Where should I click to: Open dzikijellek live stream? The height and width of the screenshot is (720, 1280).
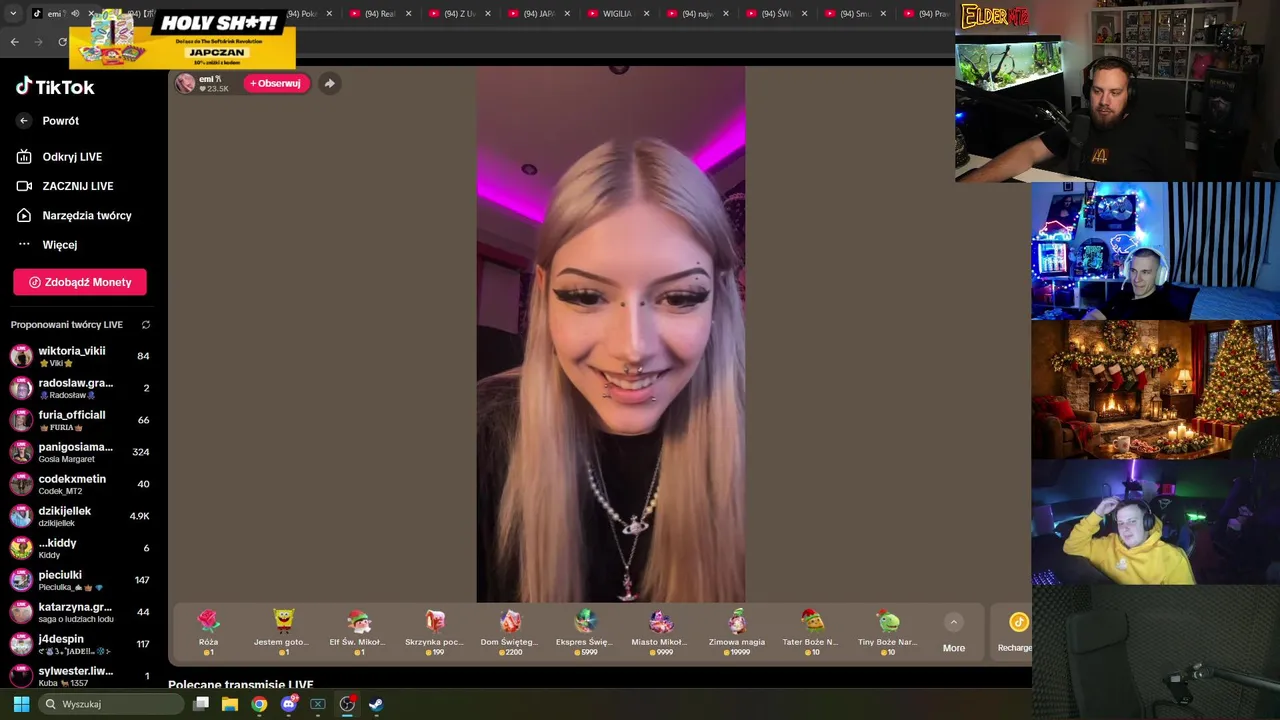(80, 516)
